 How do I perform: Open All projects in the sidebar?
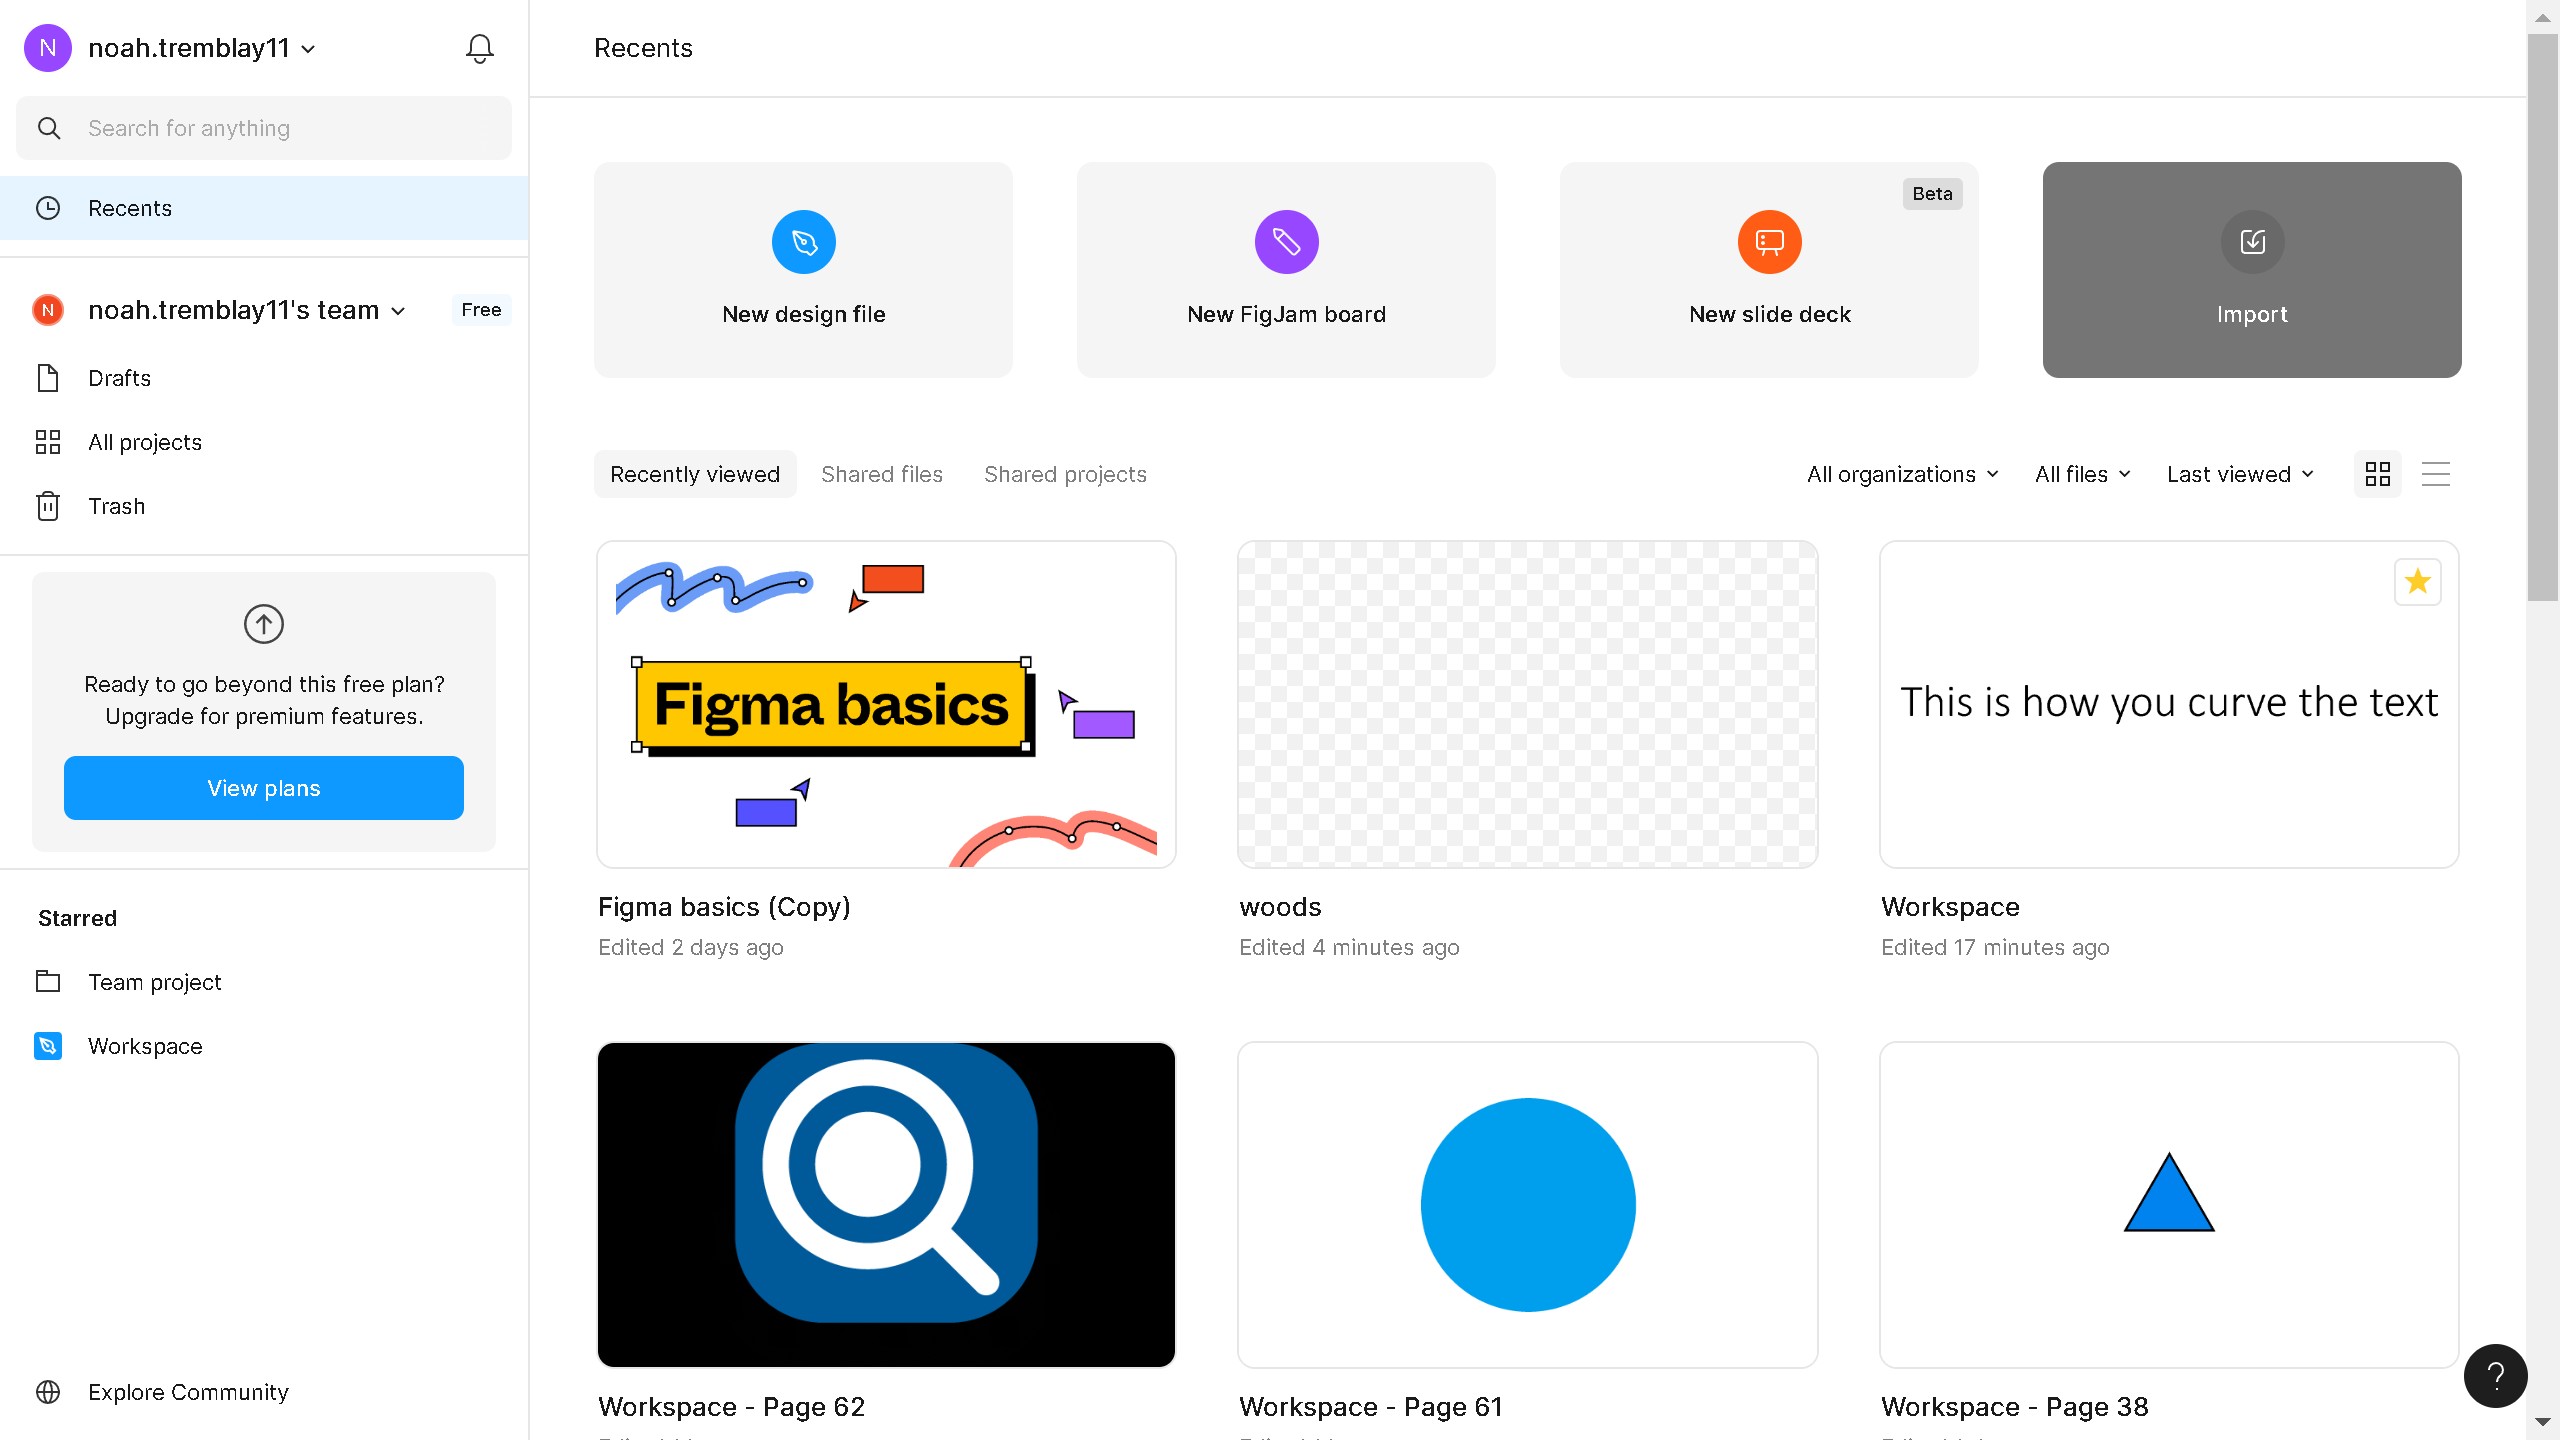point(144,441)
